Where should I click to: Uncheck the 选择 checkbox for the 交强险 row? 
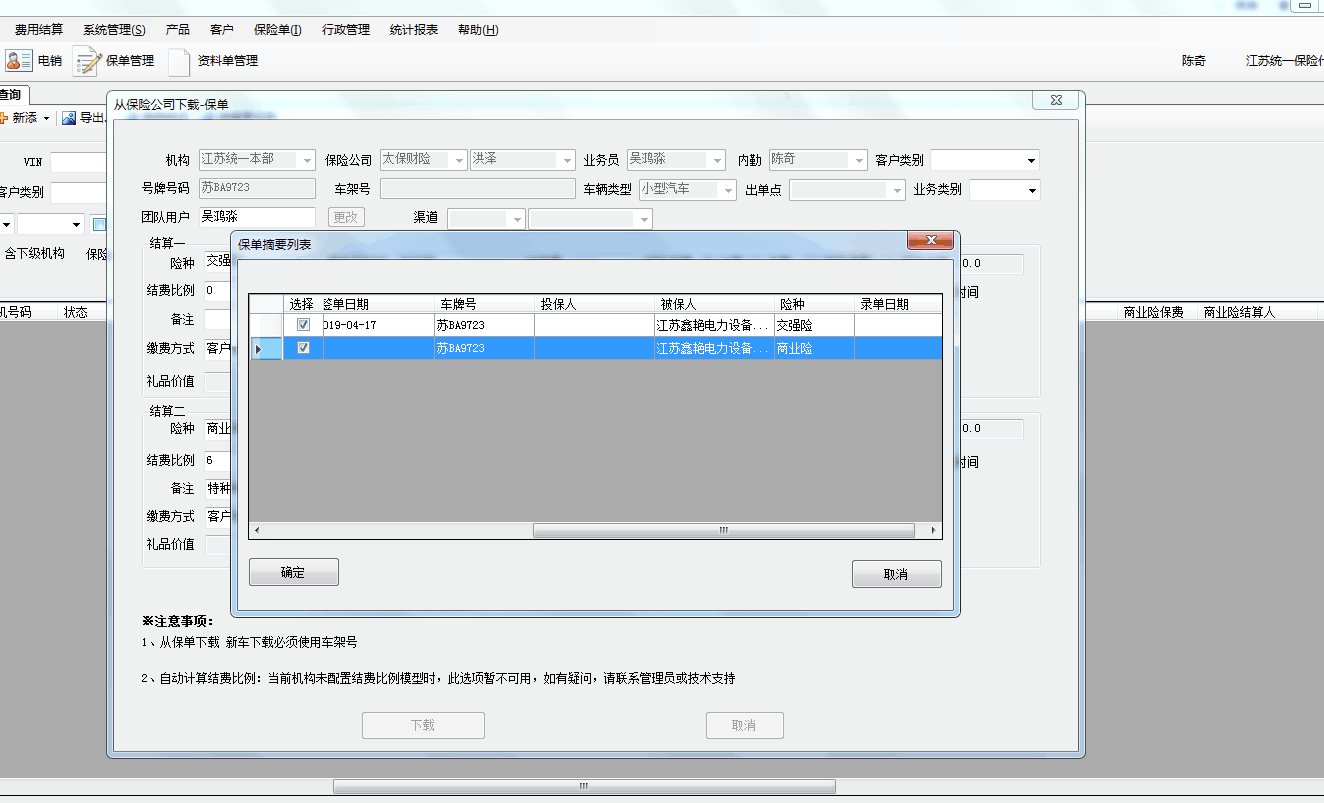pos(303,325)
